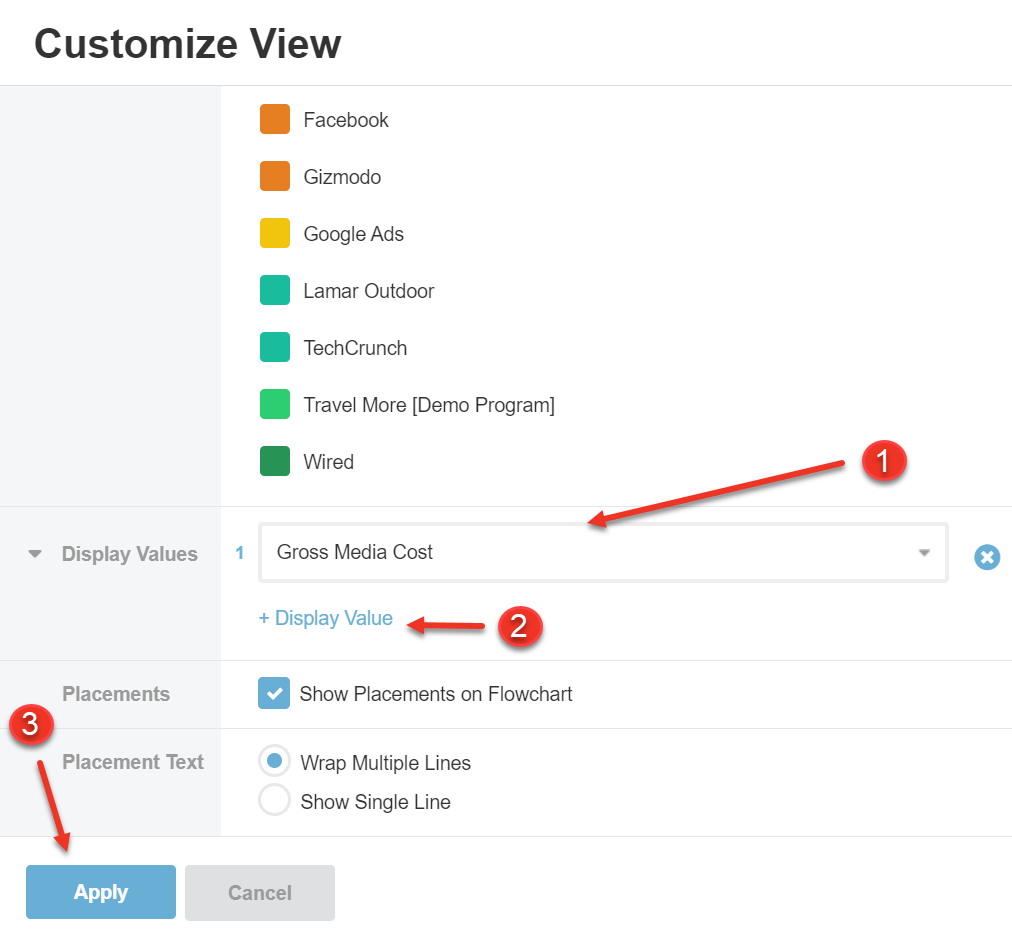The width and height of the screenshot is (1012, 944).
Task: Click the blue numbered index next to Display Values
Action: pos(239,551)
